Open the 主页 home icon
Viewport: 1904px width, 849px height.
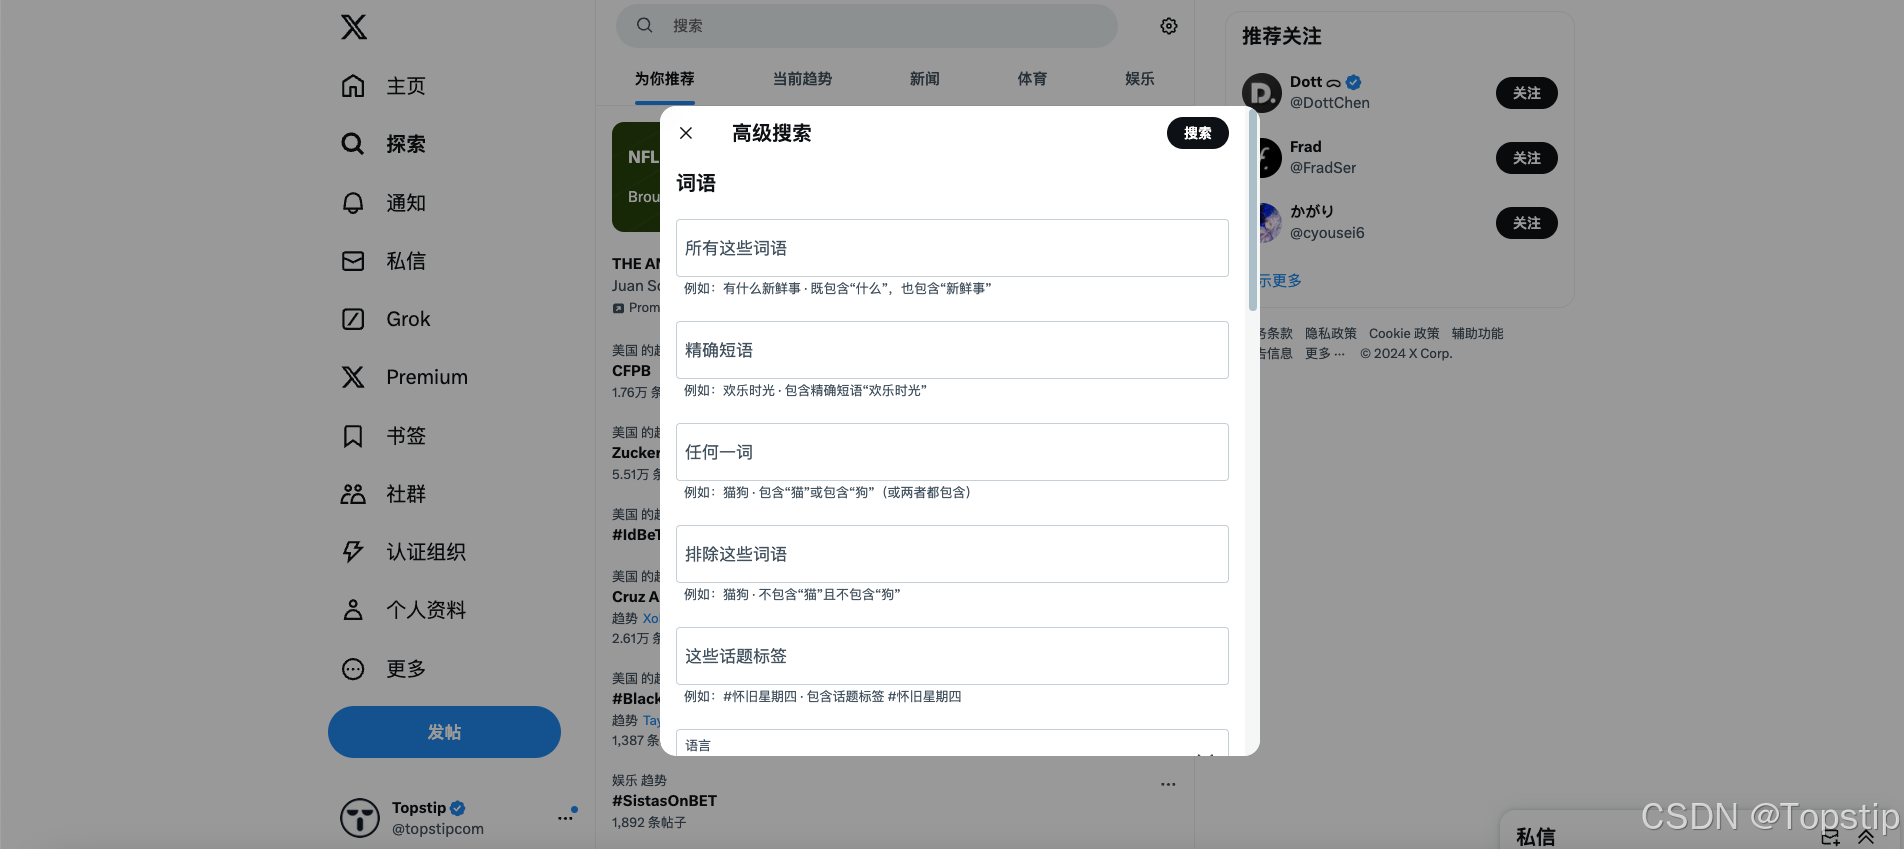pos(353,86)
